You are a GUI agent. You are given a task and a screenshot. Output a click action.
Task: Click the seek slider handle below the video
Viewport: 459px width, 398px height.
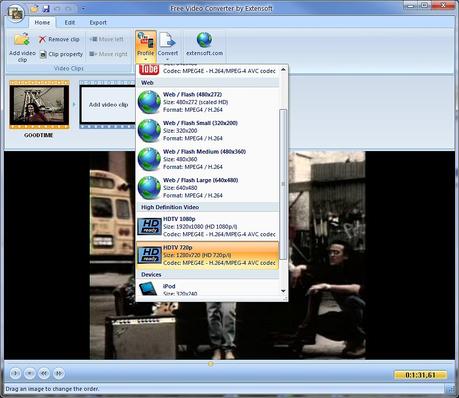(x=211, y=364)
